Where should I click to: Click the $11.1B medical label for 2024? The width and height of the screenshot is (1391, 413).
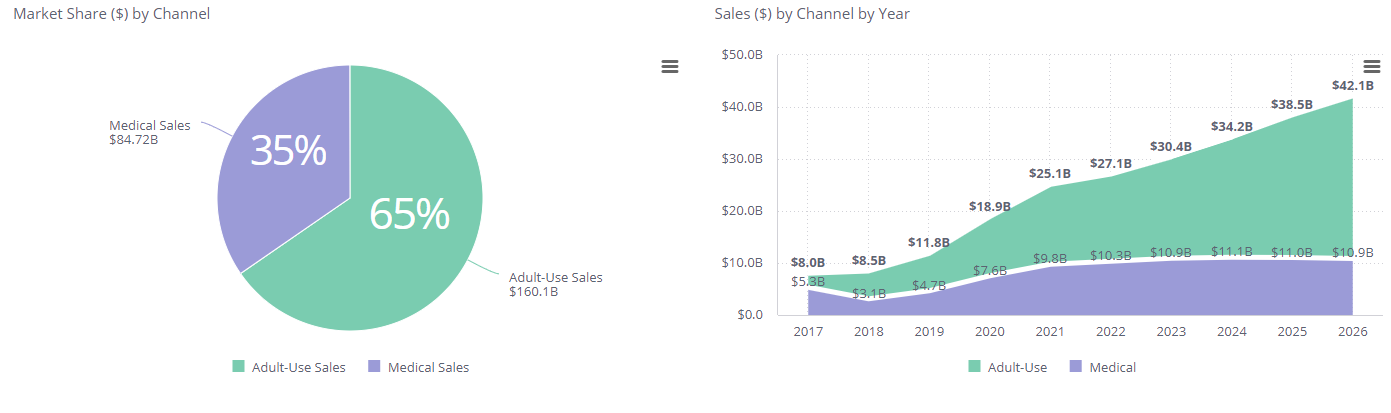pos(1230,252)
